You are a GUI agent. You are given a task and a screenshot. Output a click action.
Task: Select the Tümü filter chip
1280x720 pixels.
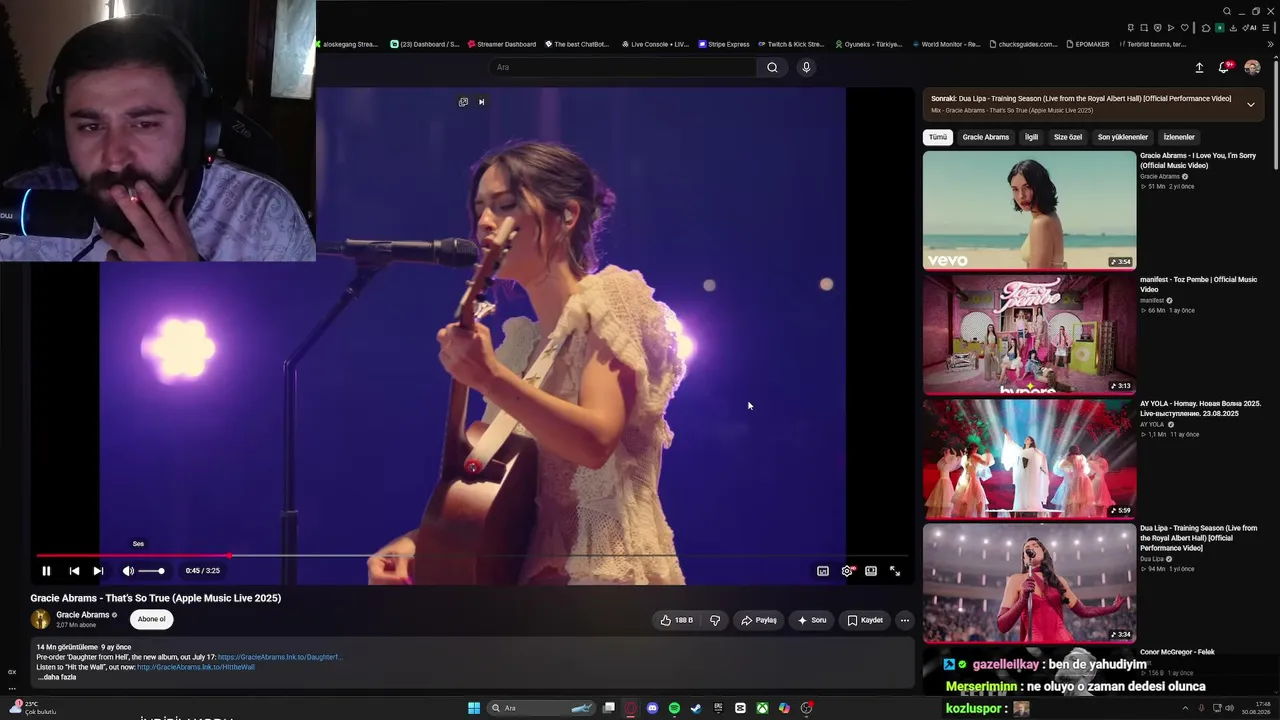pos(937,137)
